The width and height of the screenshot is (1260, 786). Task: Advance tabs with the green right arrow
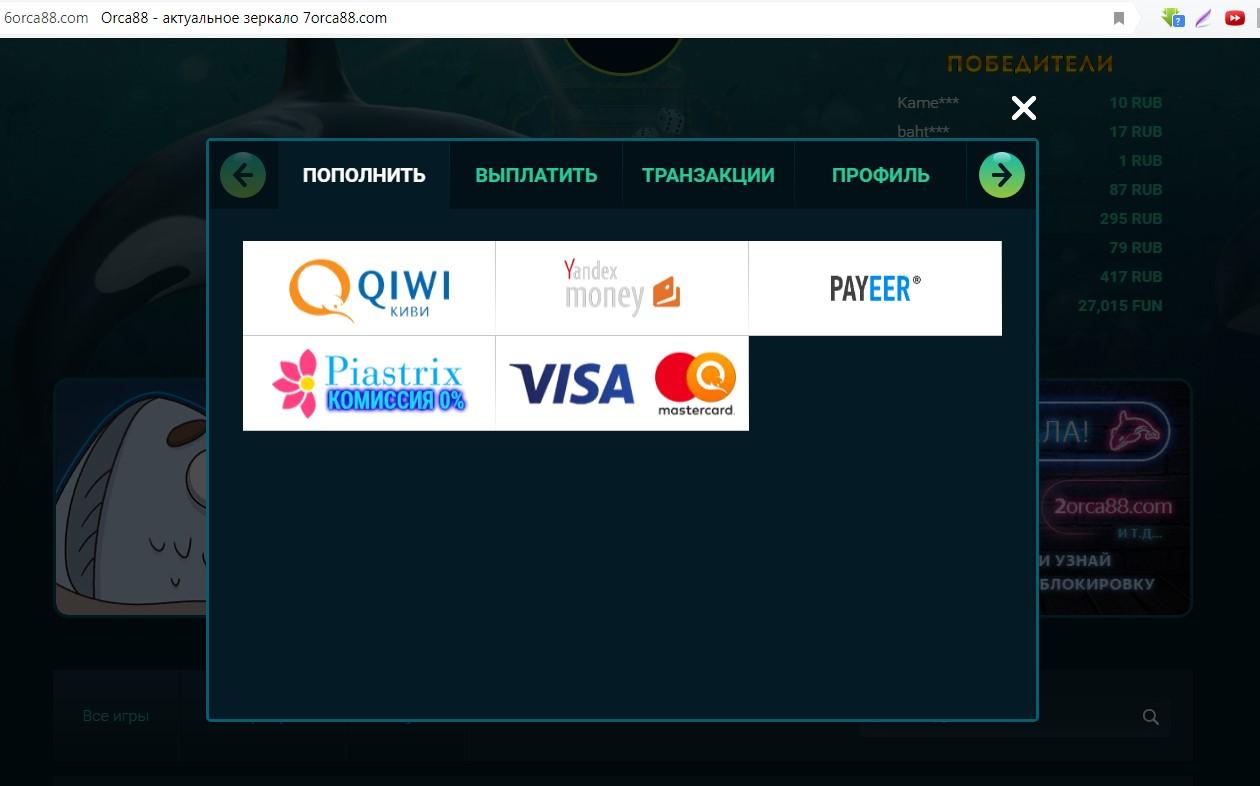tap(1002, 175)
